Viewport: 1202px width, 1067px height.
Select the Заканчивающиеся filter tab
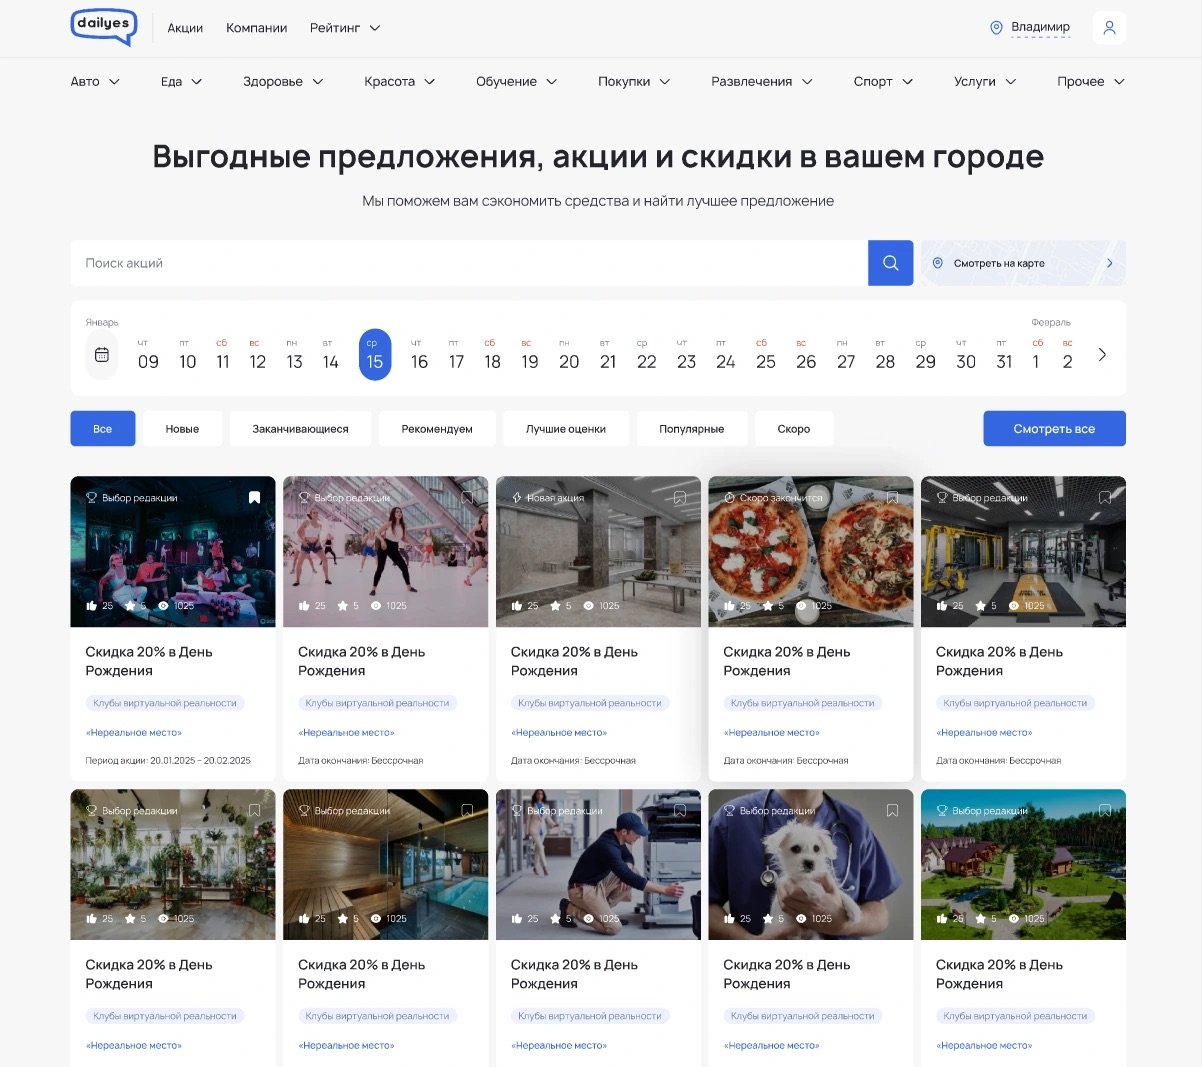tap(300, 429)
